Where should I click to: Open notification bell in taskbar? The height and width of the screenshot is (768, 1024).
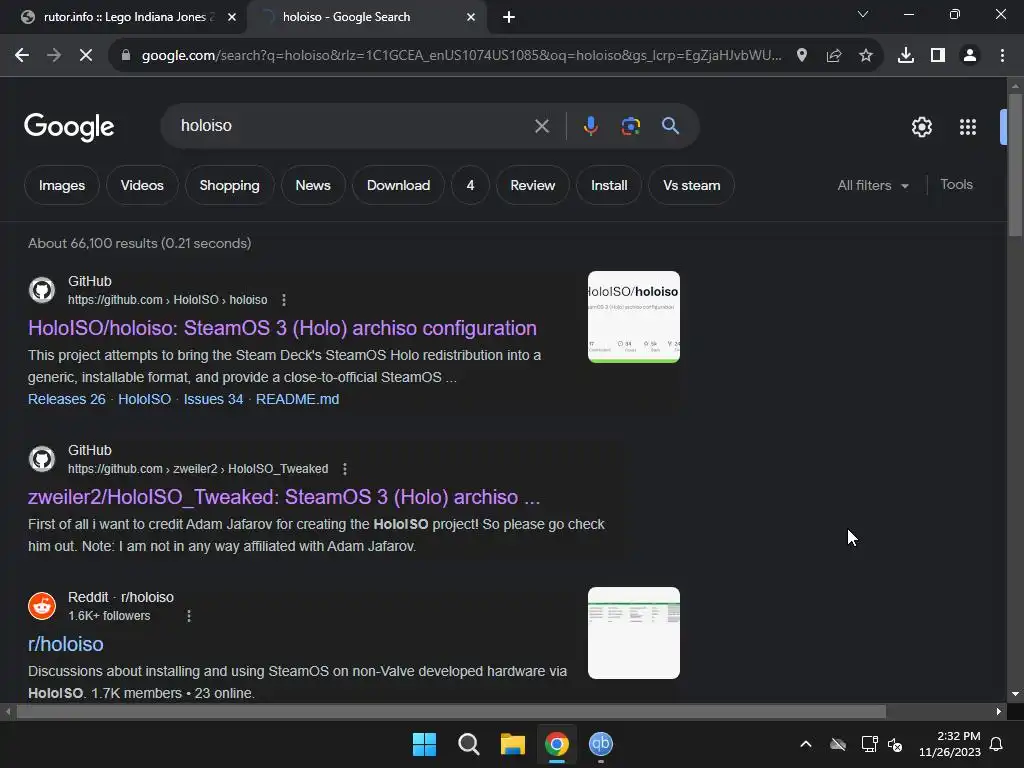coord(997,744)
